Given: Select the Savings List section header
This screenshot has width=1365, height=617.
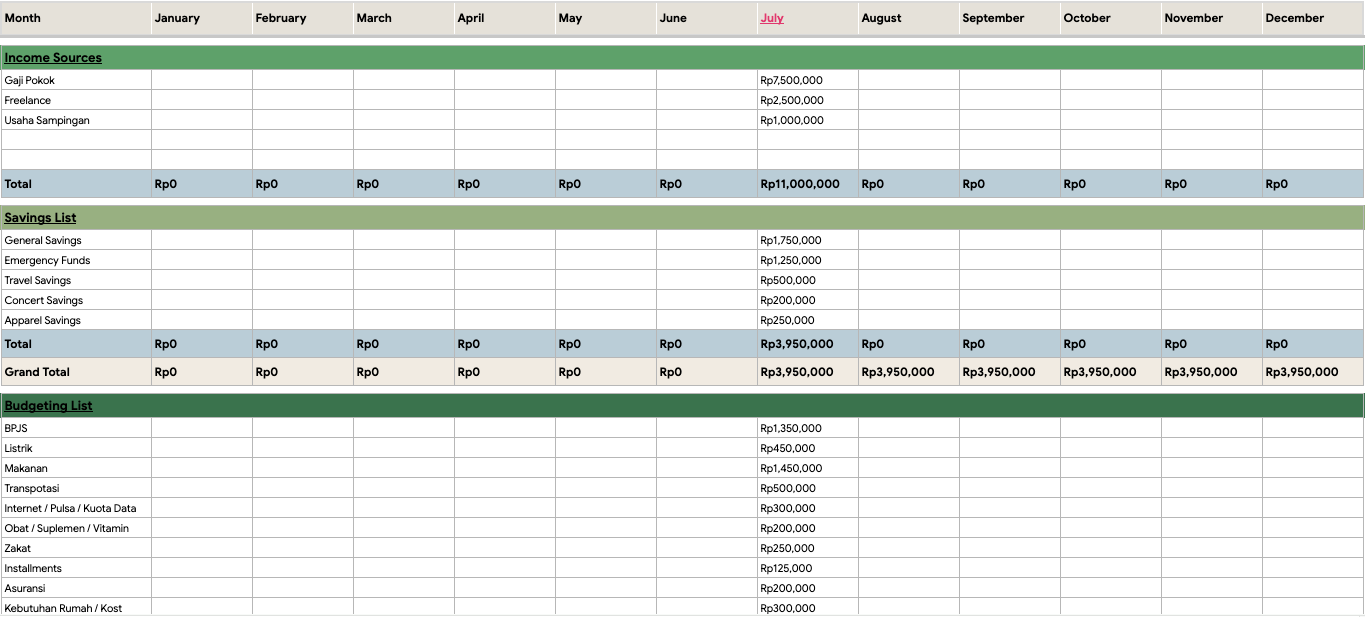Looking at the screenshot, I should click(x=40, y=218).
